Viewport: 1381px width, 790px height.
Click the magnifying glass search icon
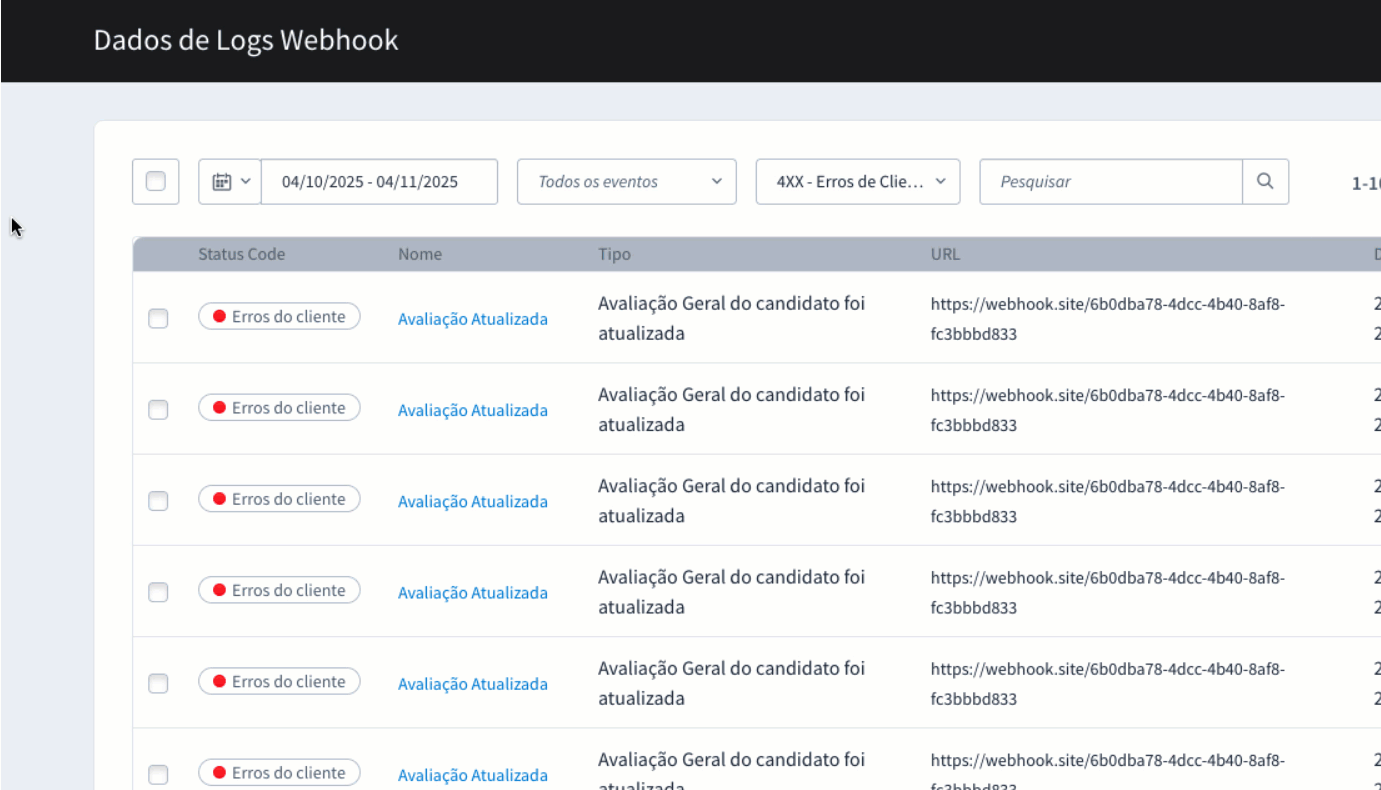point(1265,182)
